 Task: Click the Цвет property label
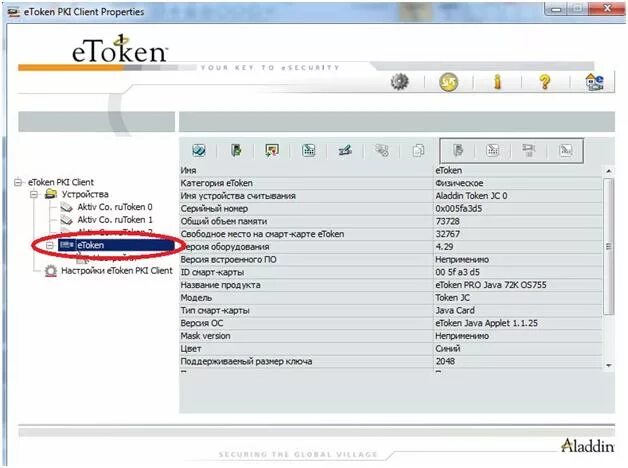tap(191, 349)
